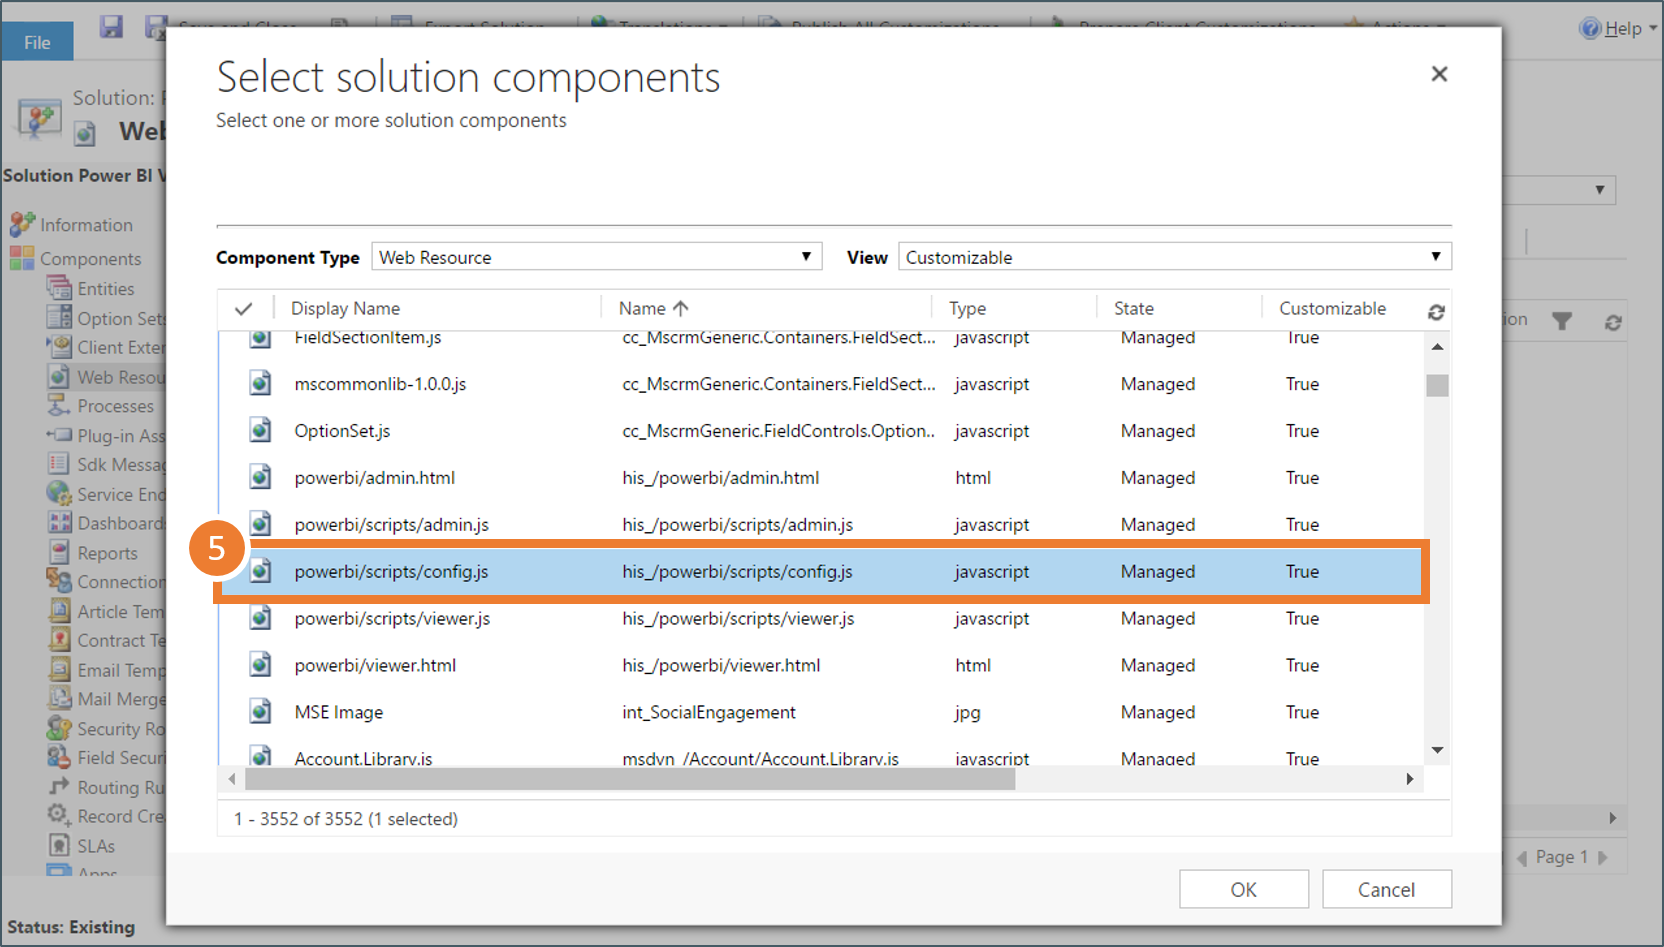Select the Entities icon in the sidebar

tap(60, 288)
